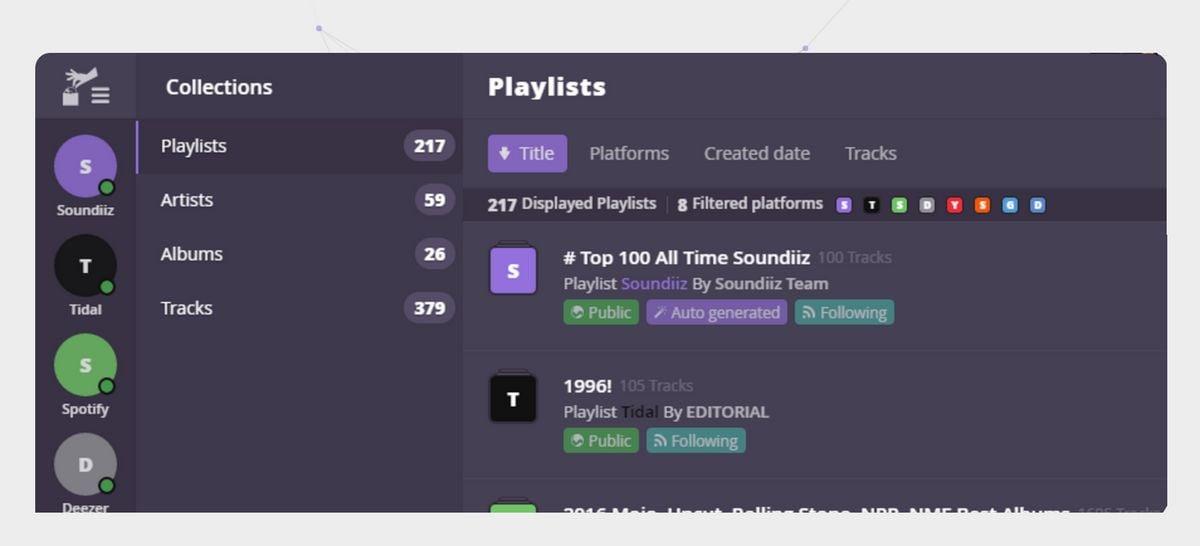Viewport: 1200px width, 546px height.
Task: Select the Deezer platform avatar
Action: pyautogui.click(x=85, y=464)
